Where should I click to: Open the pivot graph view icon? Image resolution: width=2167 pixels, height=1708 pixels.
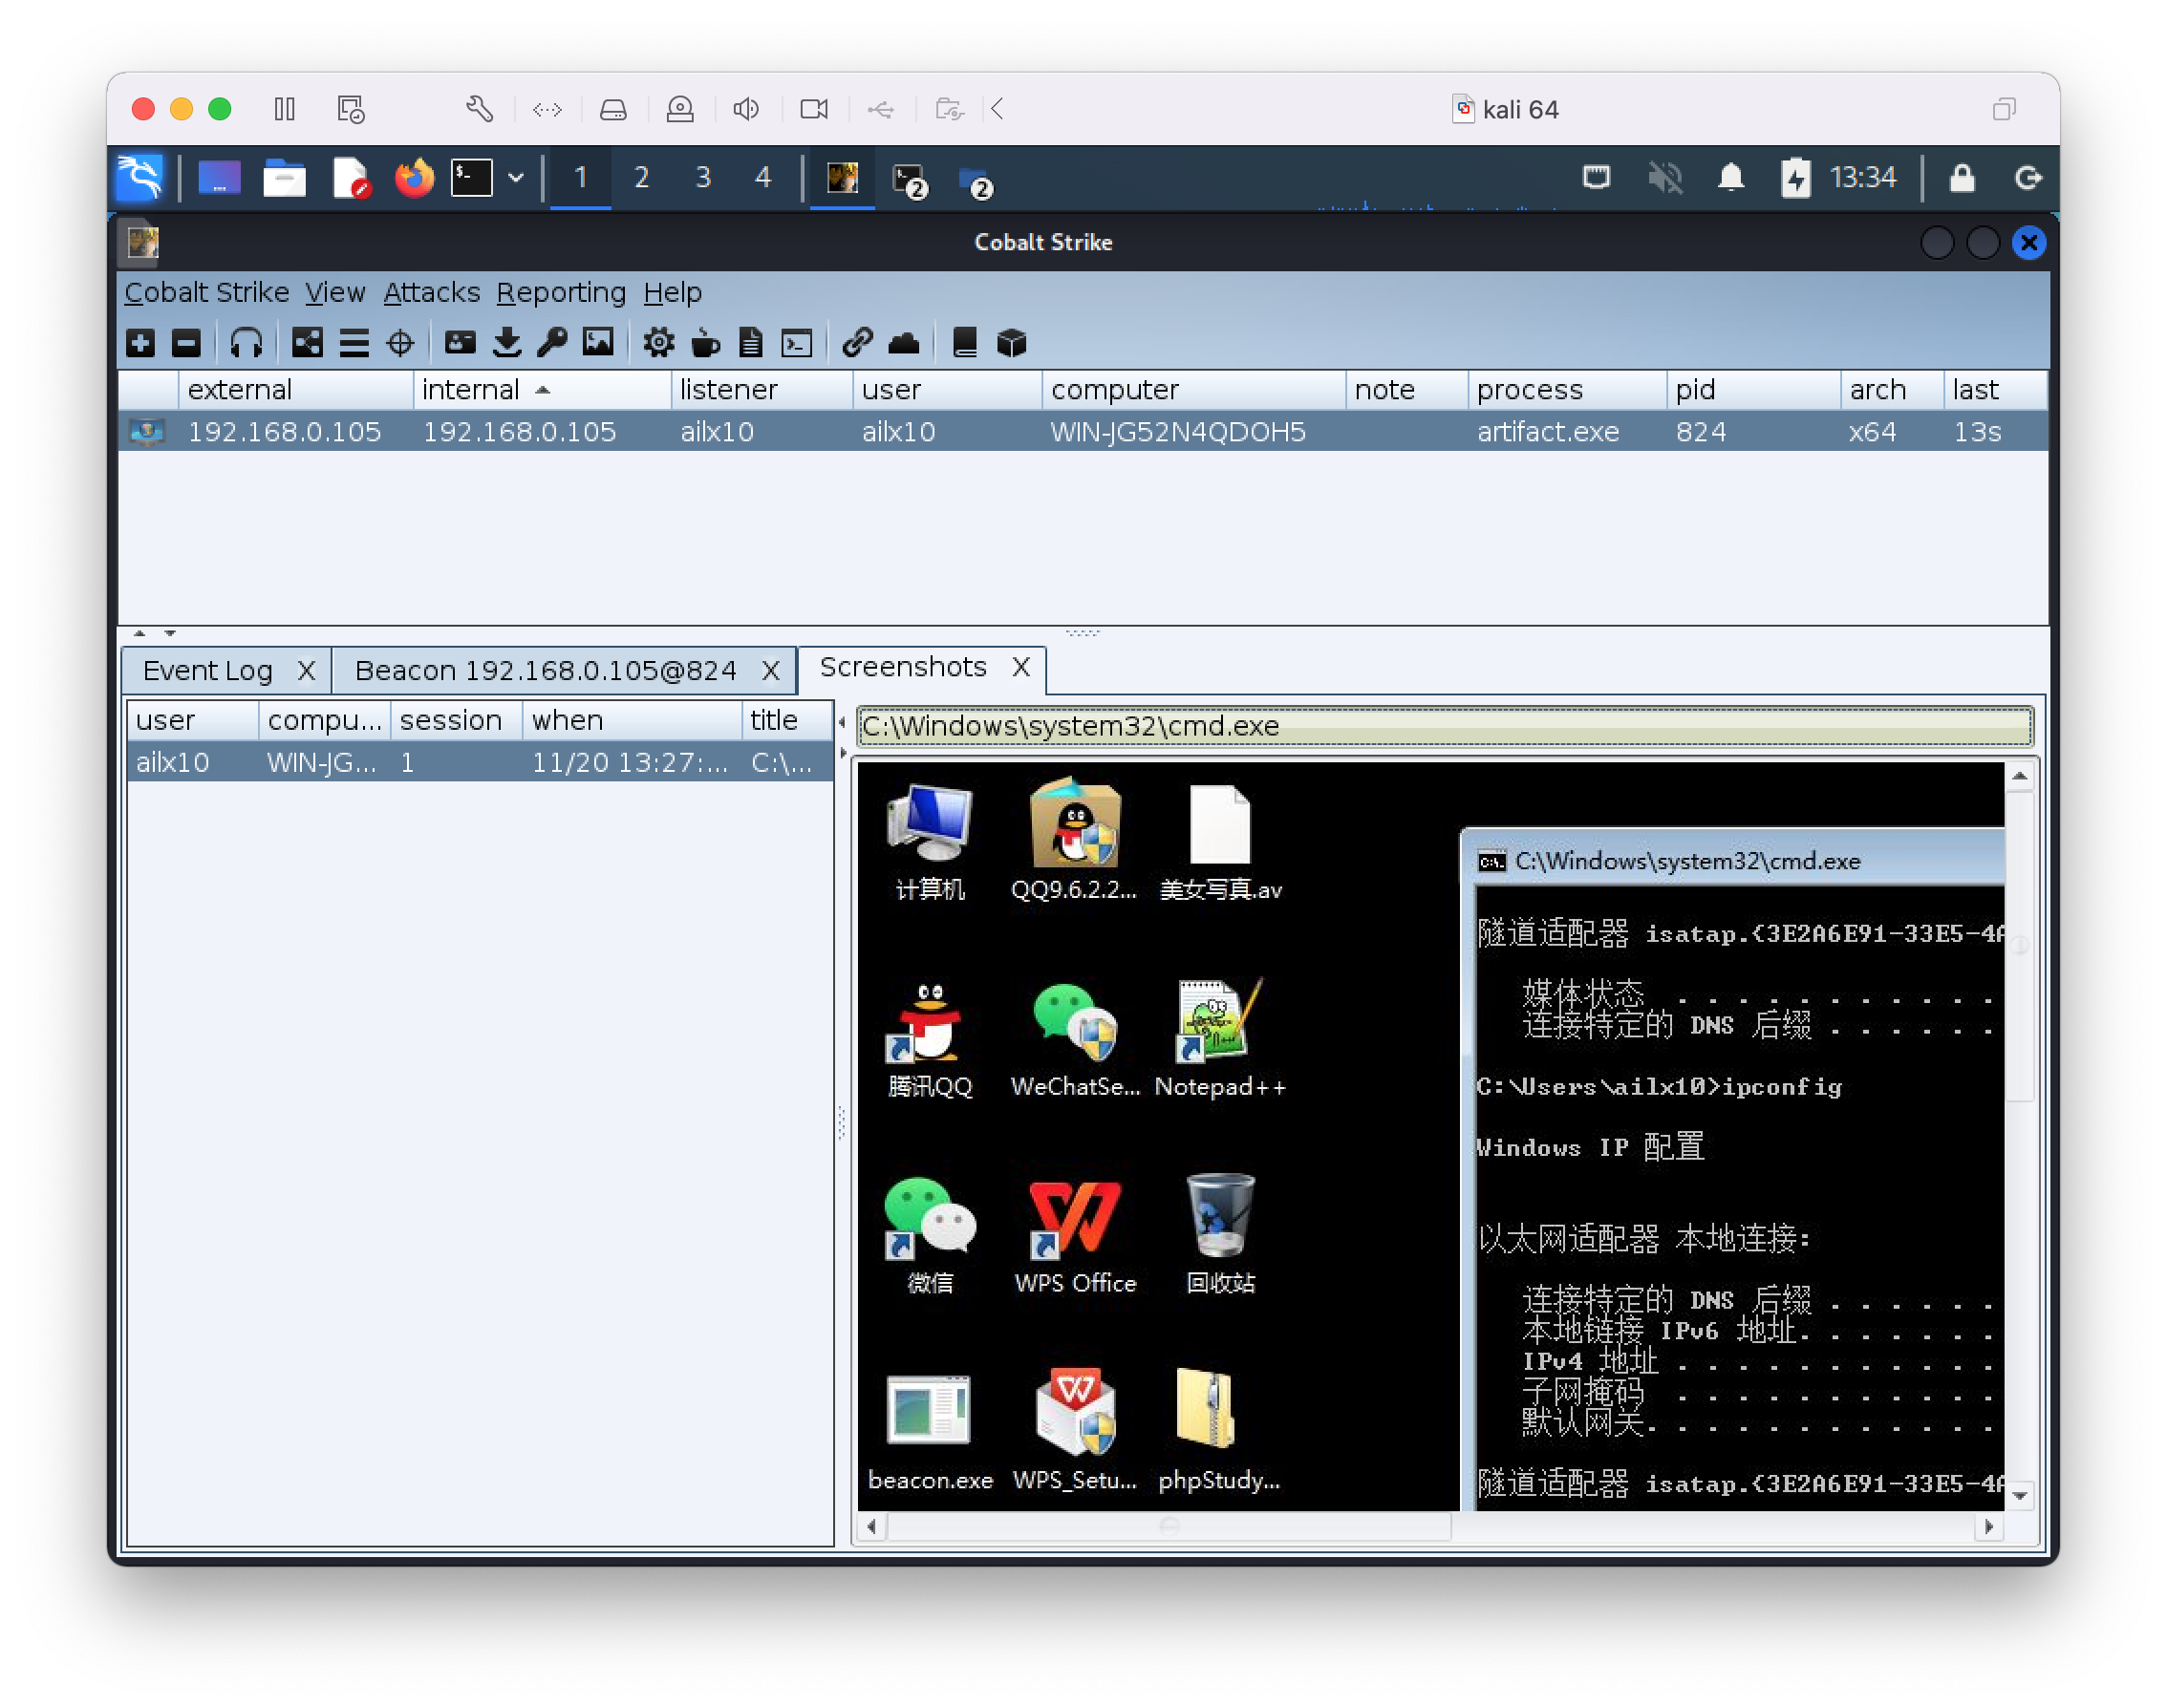[x=307, y=343]
